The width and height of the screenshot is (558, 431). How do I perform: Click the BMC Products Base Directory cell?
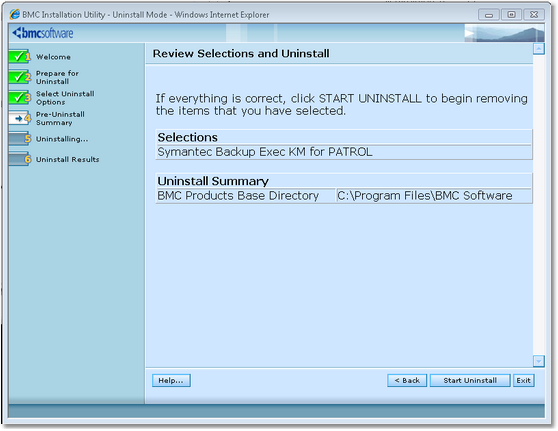[246, 196]
